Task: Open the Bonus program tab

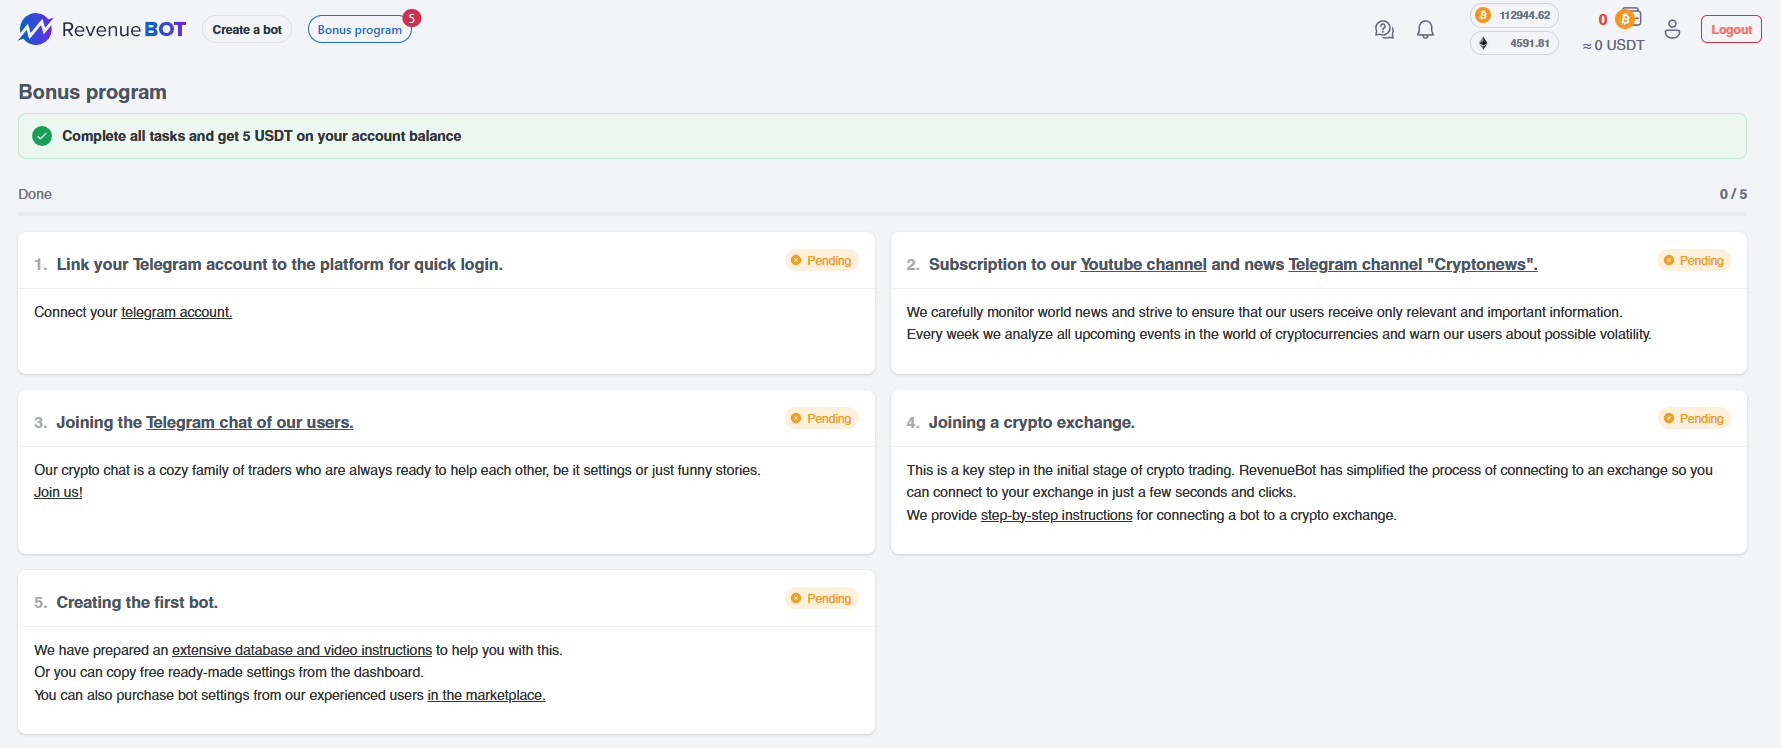Action: click(x=360, y=30)
